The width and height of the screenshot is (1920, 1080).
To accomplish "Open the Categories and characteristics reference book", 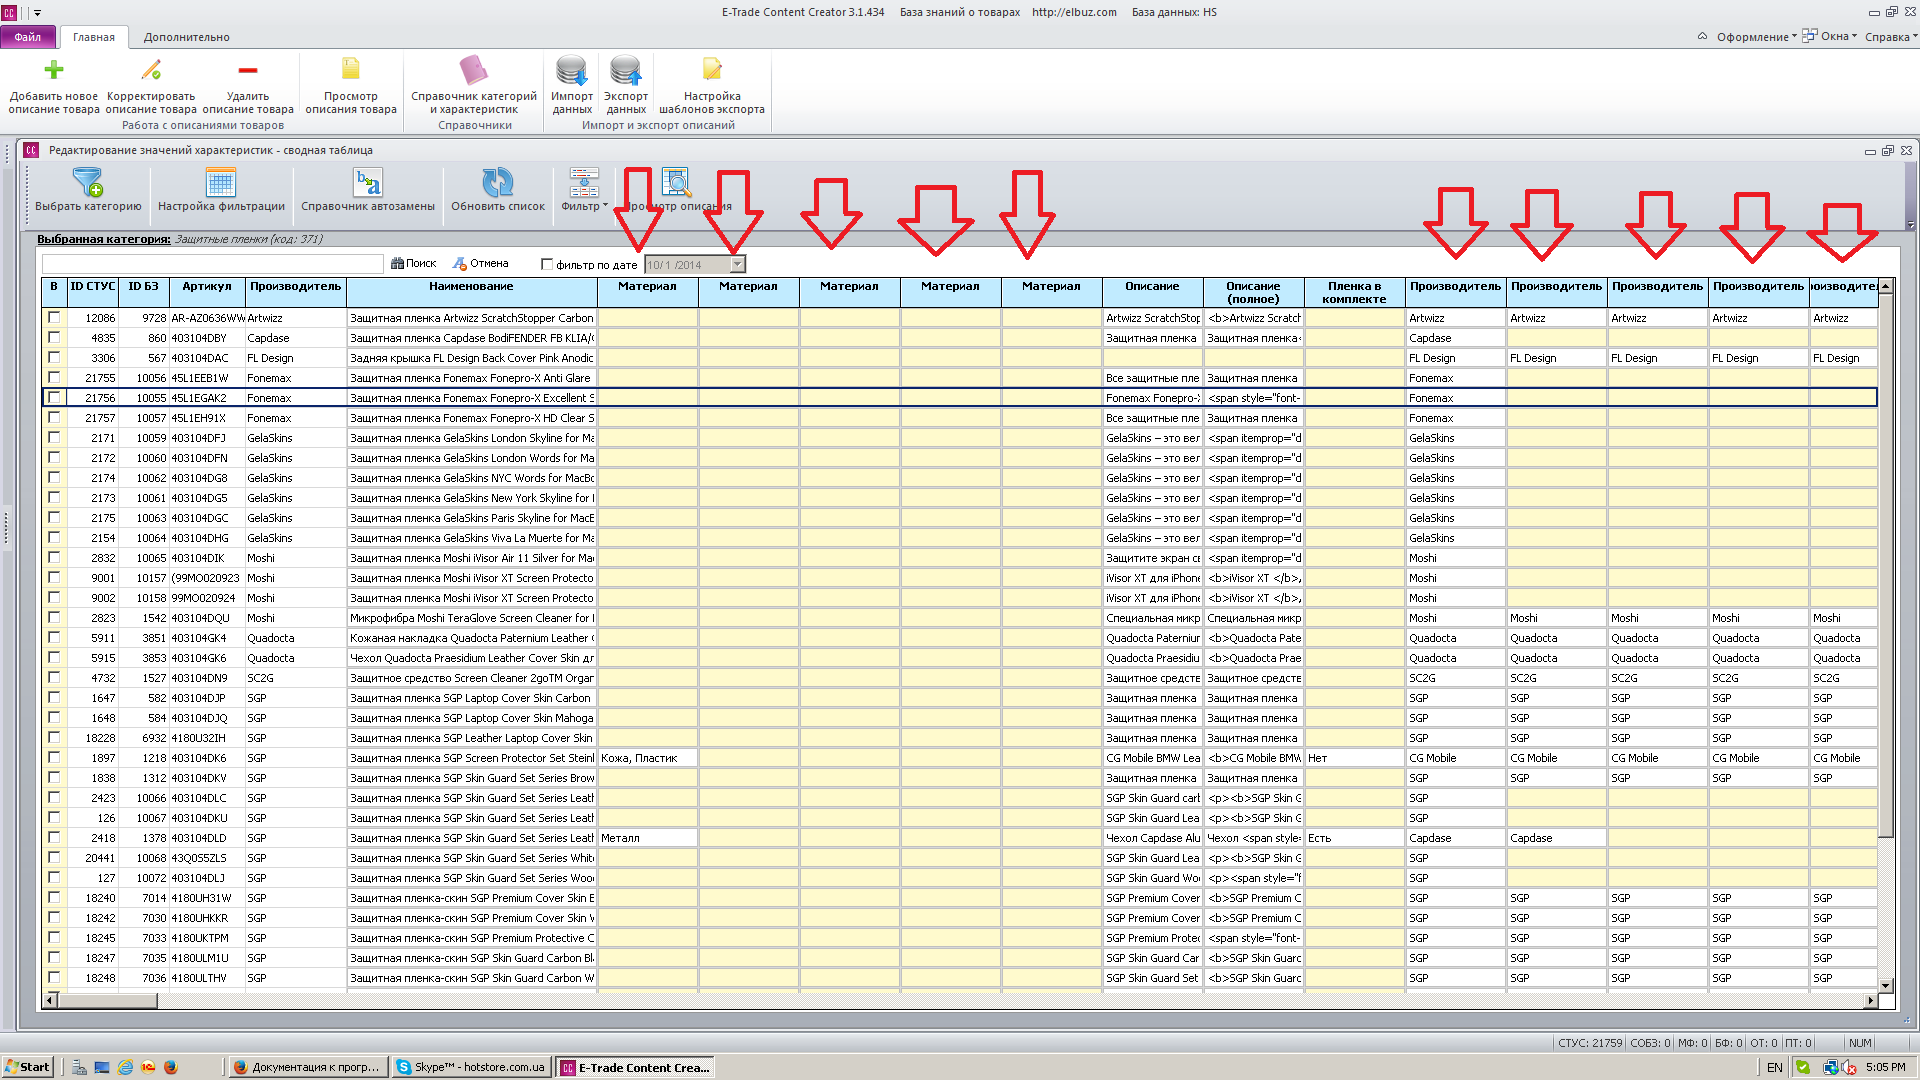I will (474, 70).
